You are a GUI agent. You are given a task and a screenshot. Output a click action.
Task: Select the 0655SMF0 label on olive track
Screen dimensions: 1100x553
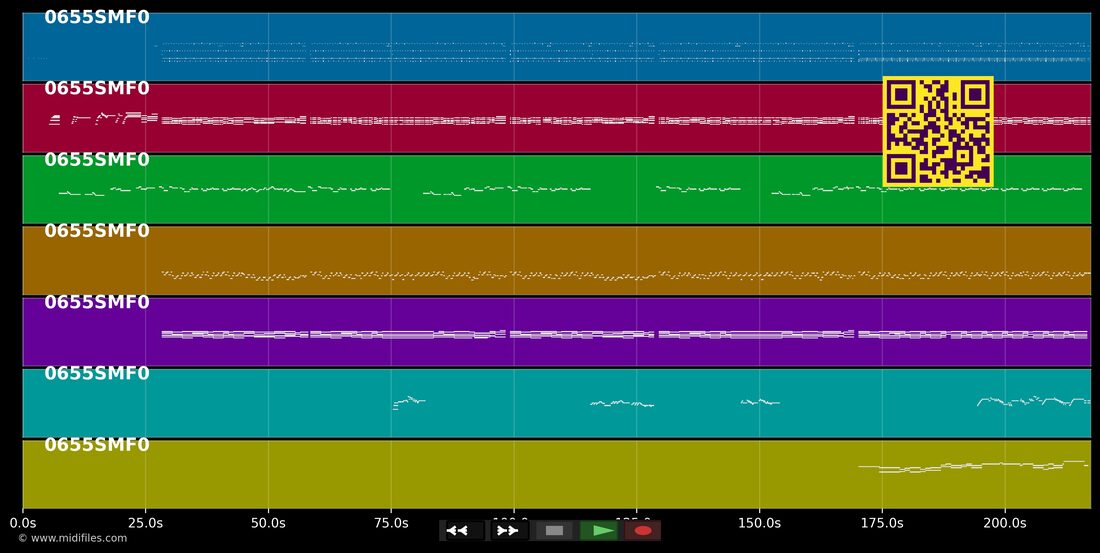tap(97, 445)
